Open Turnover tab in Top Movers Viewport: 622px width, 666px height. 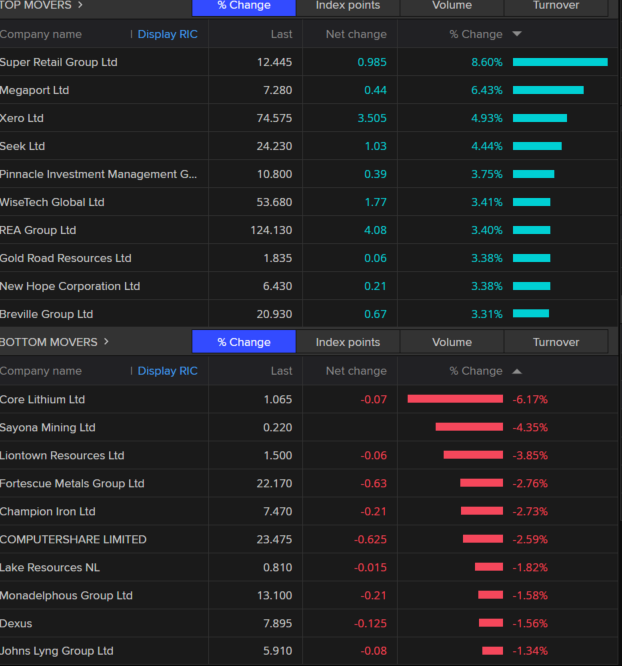click(556, 6)
